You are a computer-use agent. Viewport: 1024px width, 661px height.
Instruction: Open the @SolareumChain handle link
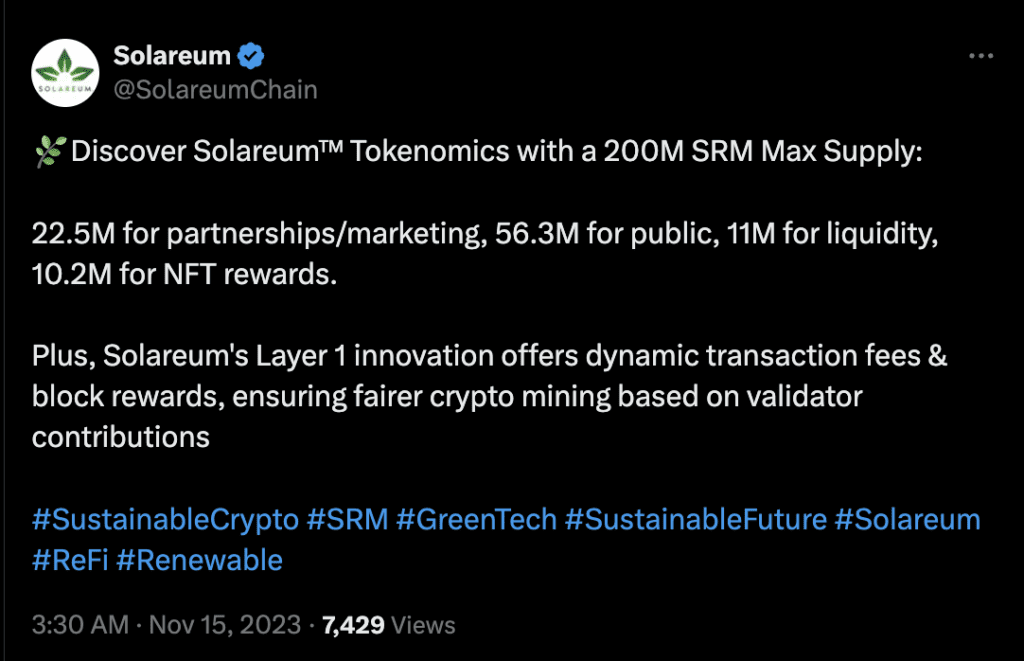pos(215,90)
